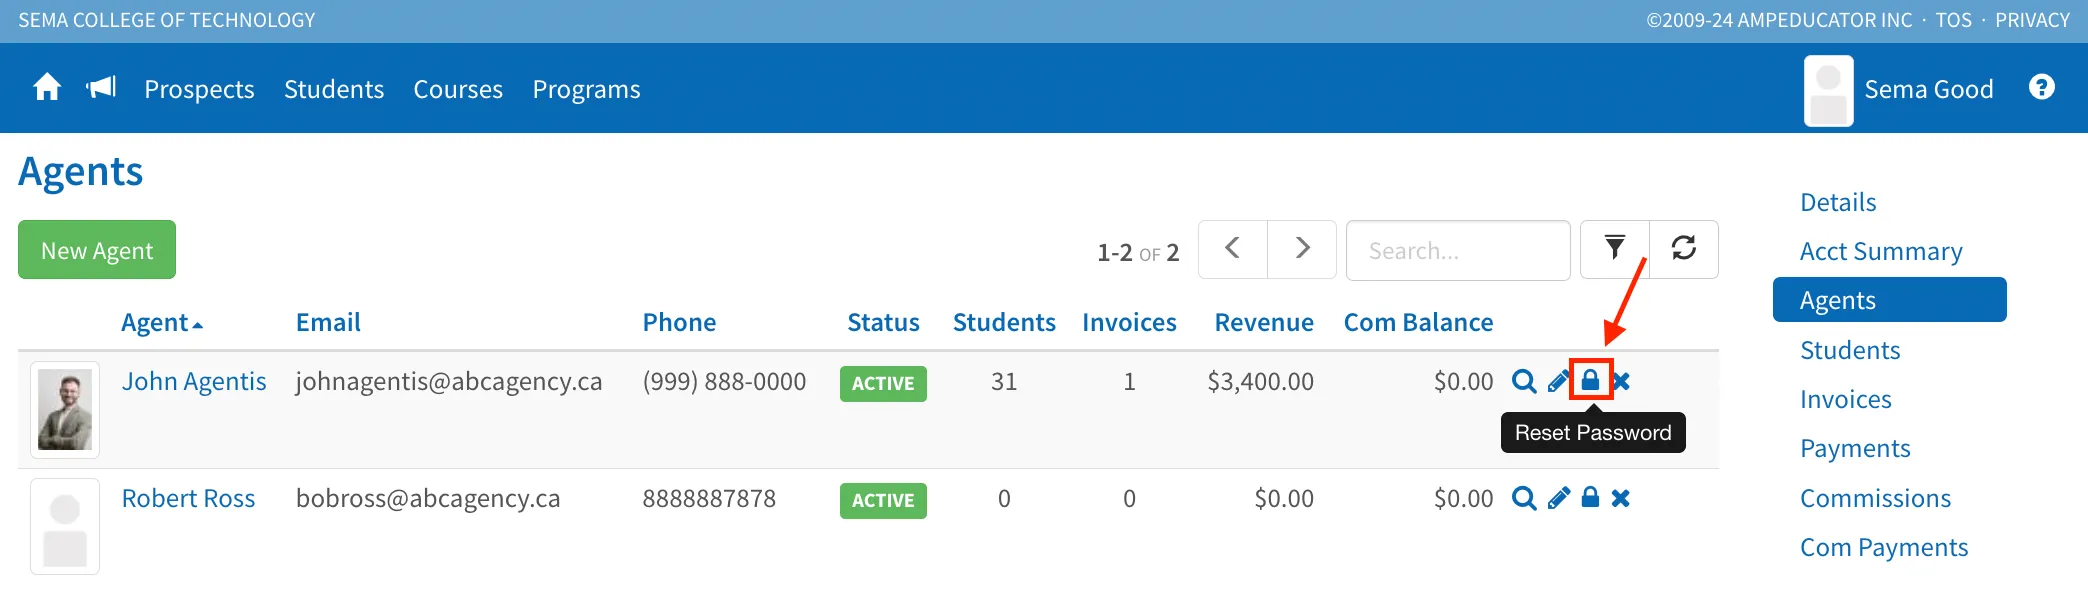Screen dimensions: 2088x600
Task: Select Details in the sidebar
Action: pyautogui.click(x=1838, y=202)
